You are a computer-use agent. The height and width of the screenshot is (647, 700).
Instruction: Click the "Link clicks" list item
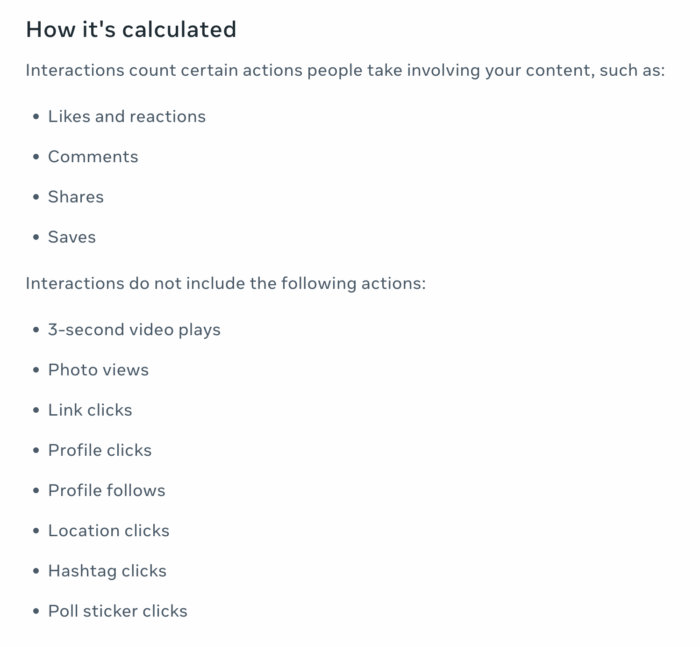click(90, 410)
